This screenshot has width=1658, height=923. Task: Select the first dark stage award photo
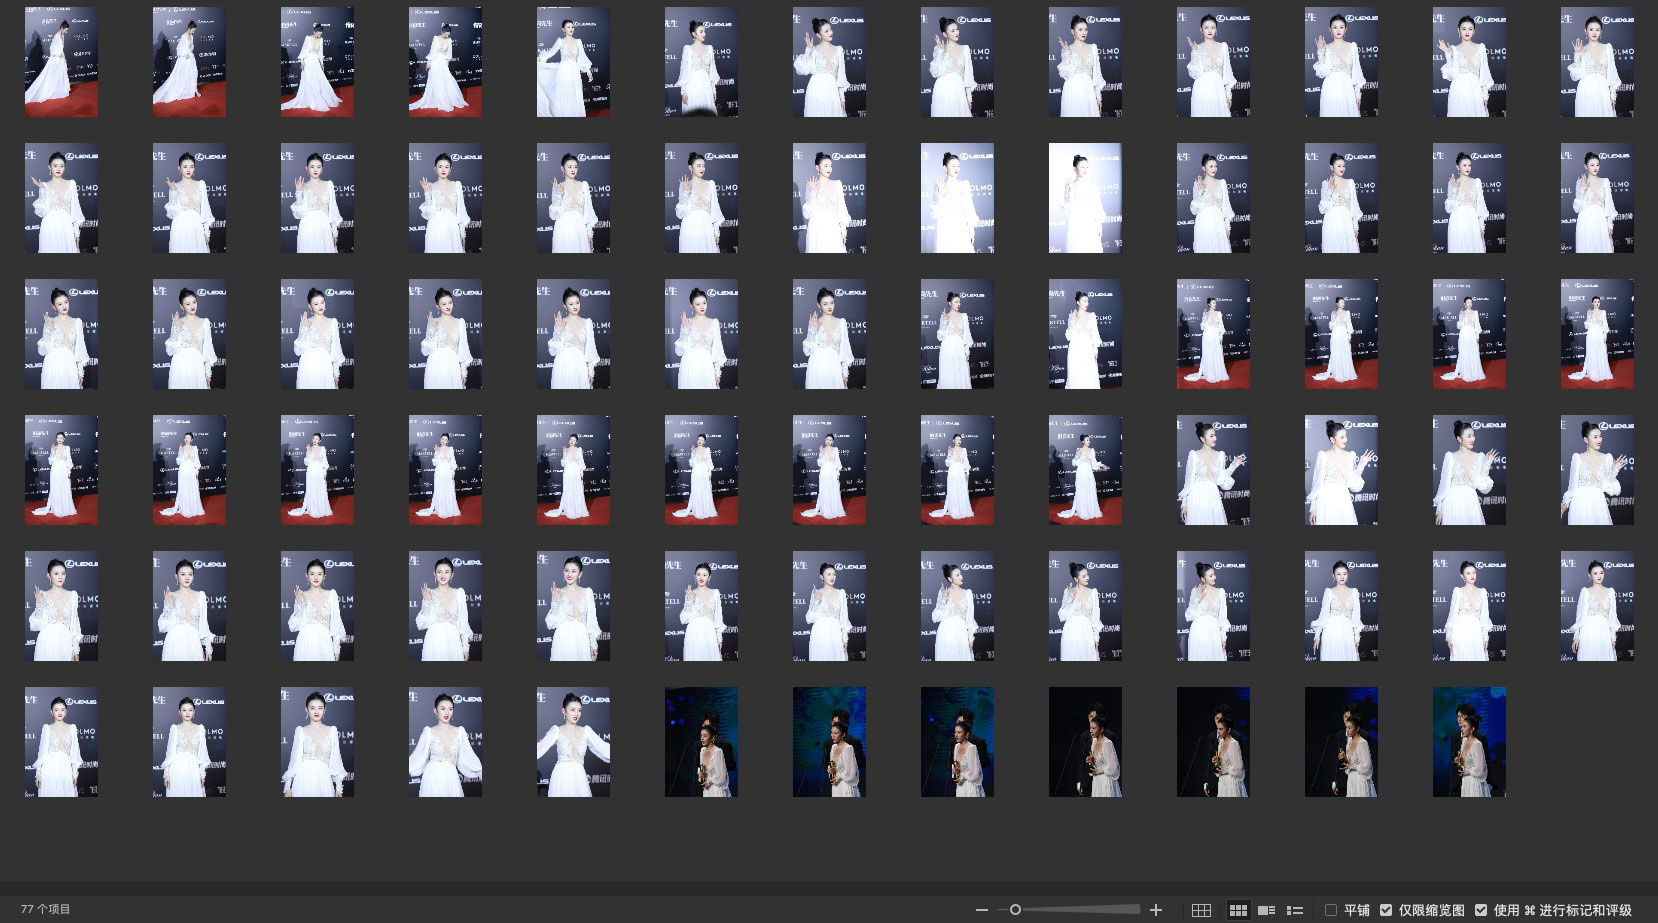(x=701, y=742)
